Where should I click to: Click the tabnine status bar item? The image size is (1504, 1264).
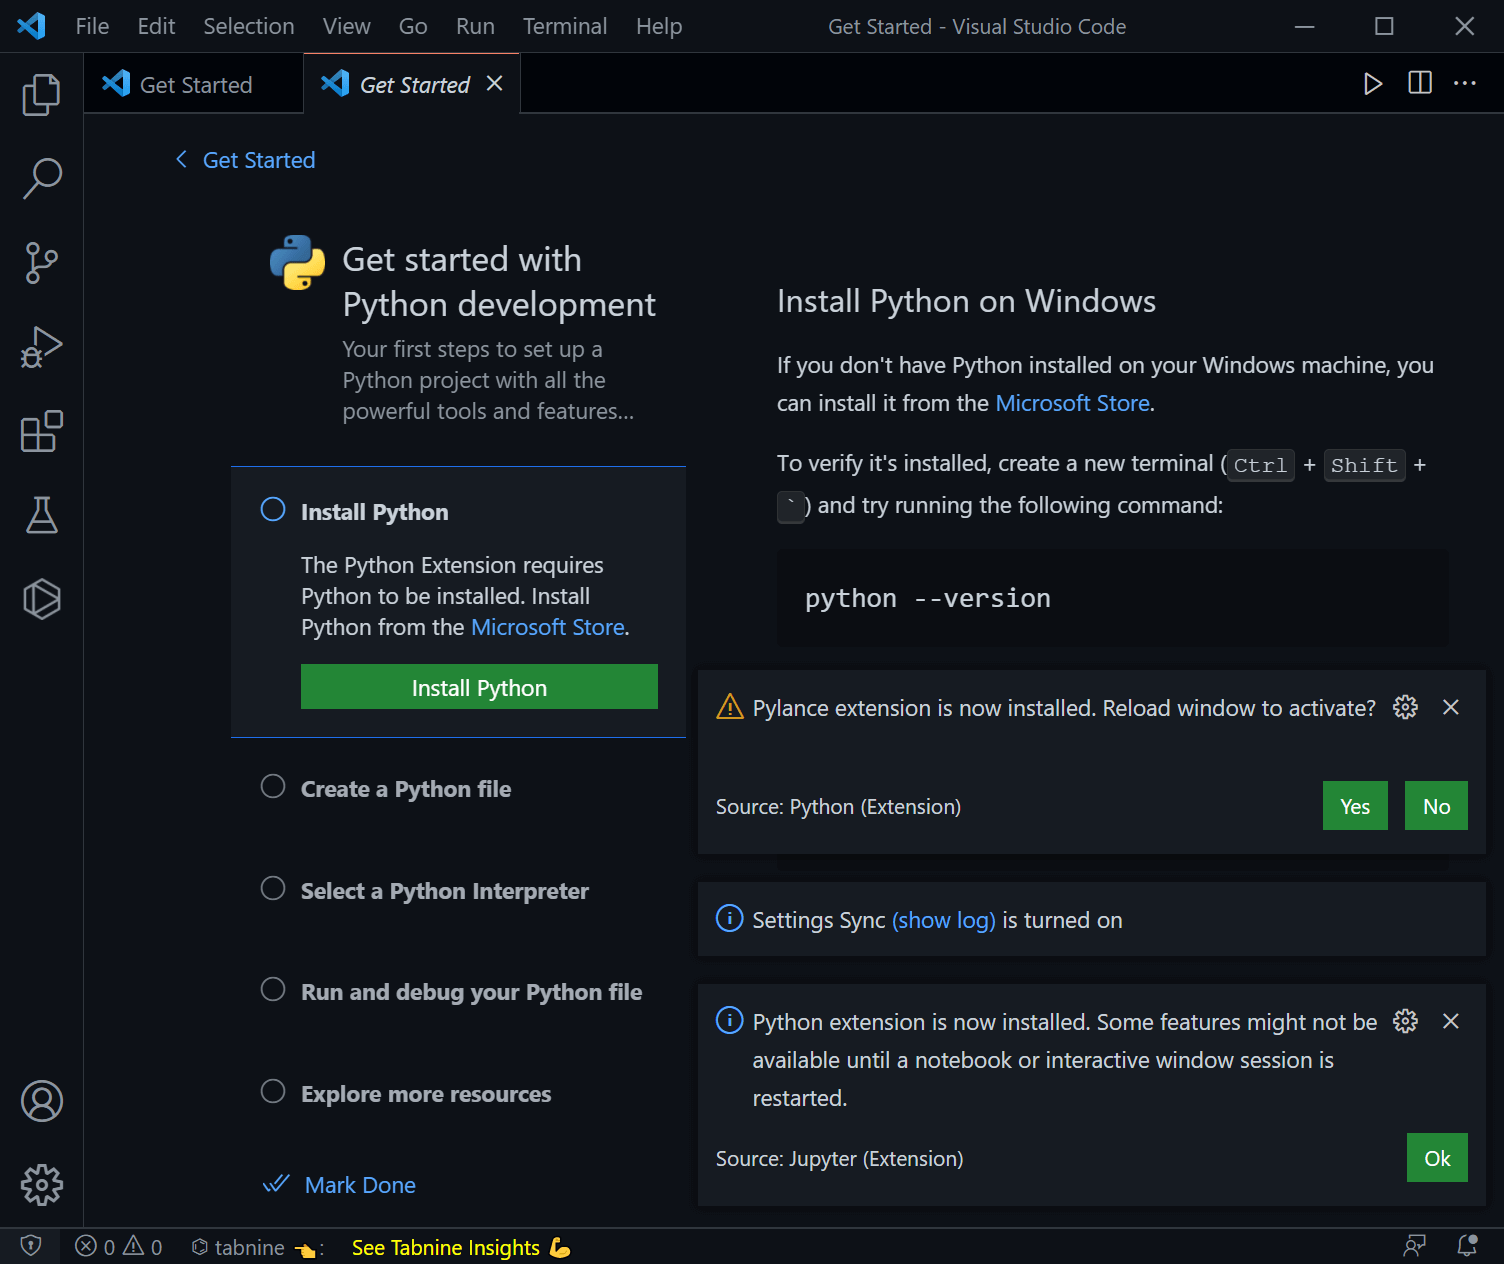(x=257, y=1247)
